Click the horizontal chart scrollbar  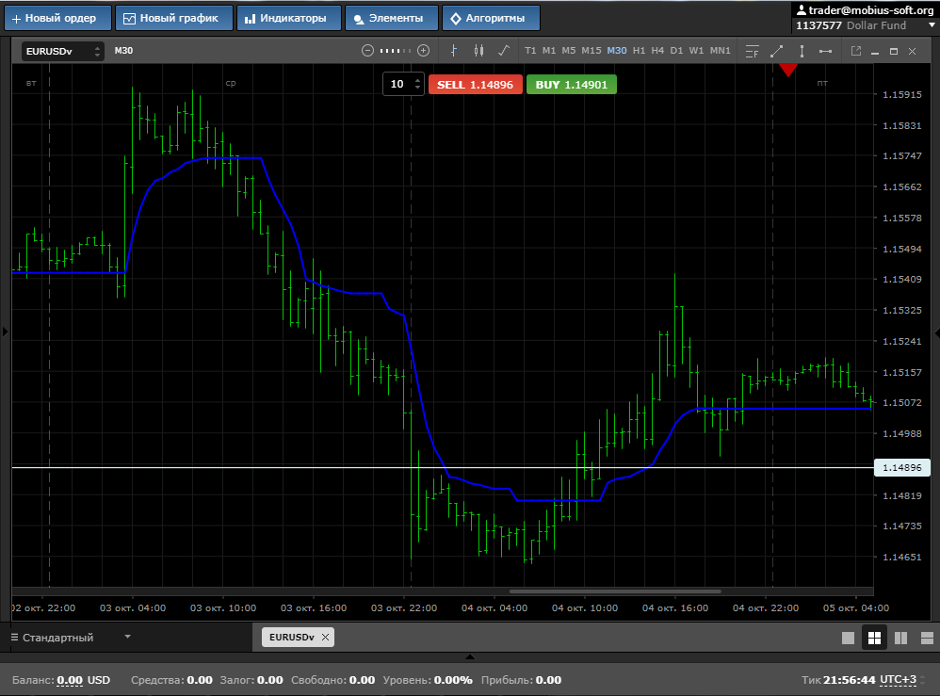(x=615, y=592)
